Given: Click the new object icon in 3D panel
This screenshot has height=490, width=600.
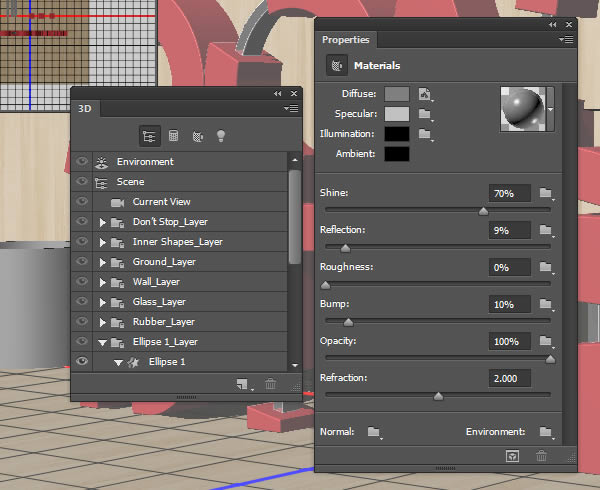Looking at the screenshot, I should coord(243,384).
